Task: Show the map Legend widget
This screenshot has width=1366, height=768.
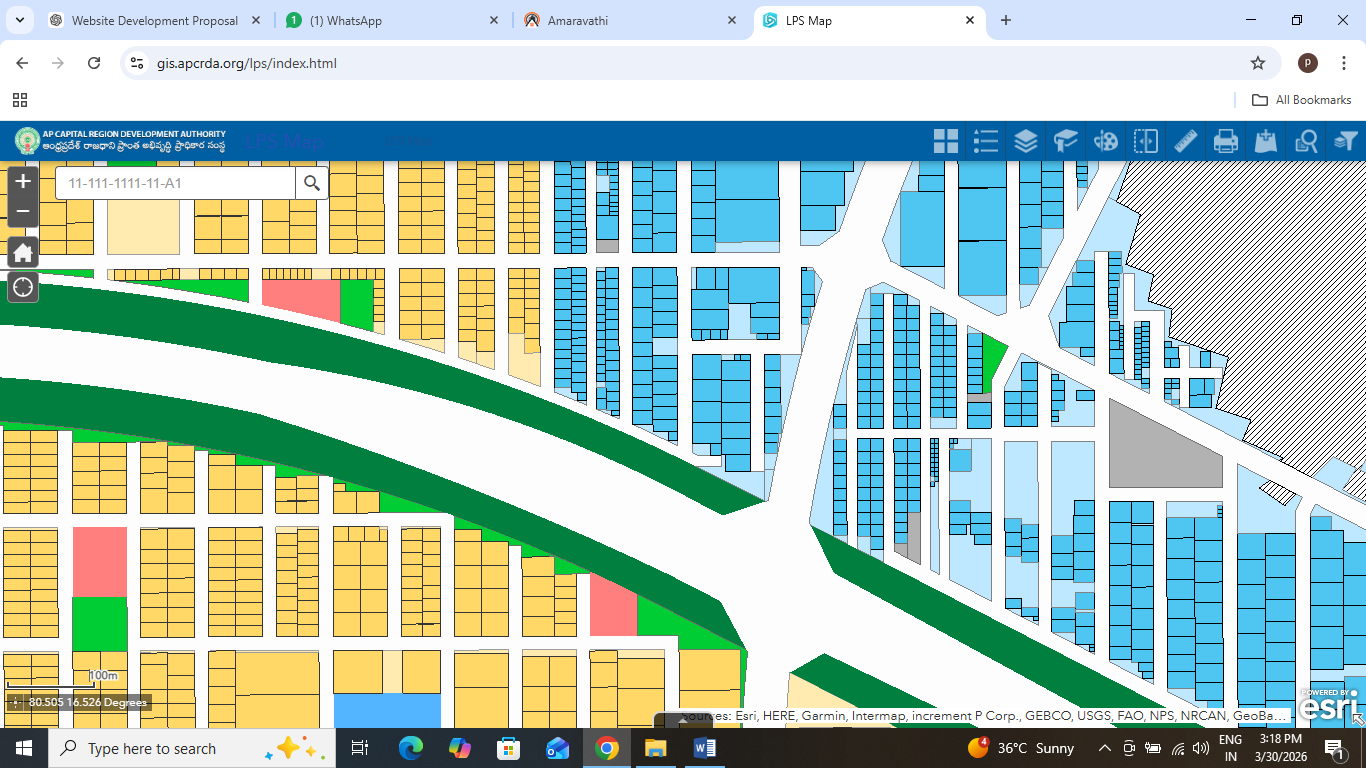Action: [x=986, y=141]
